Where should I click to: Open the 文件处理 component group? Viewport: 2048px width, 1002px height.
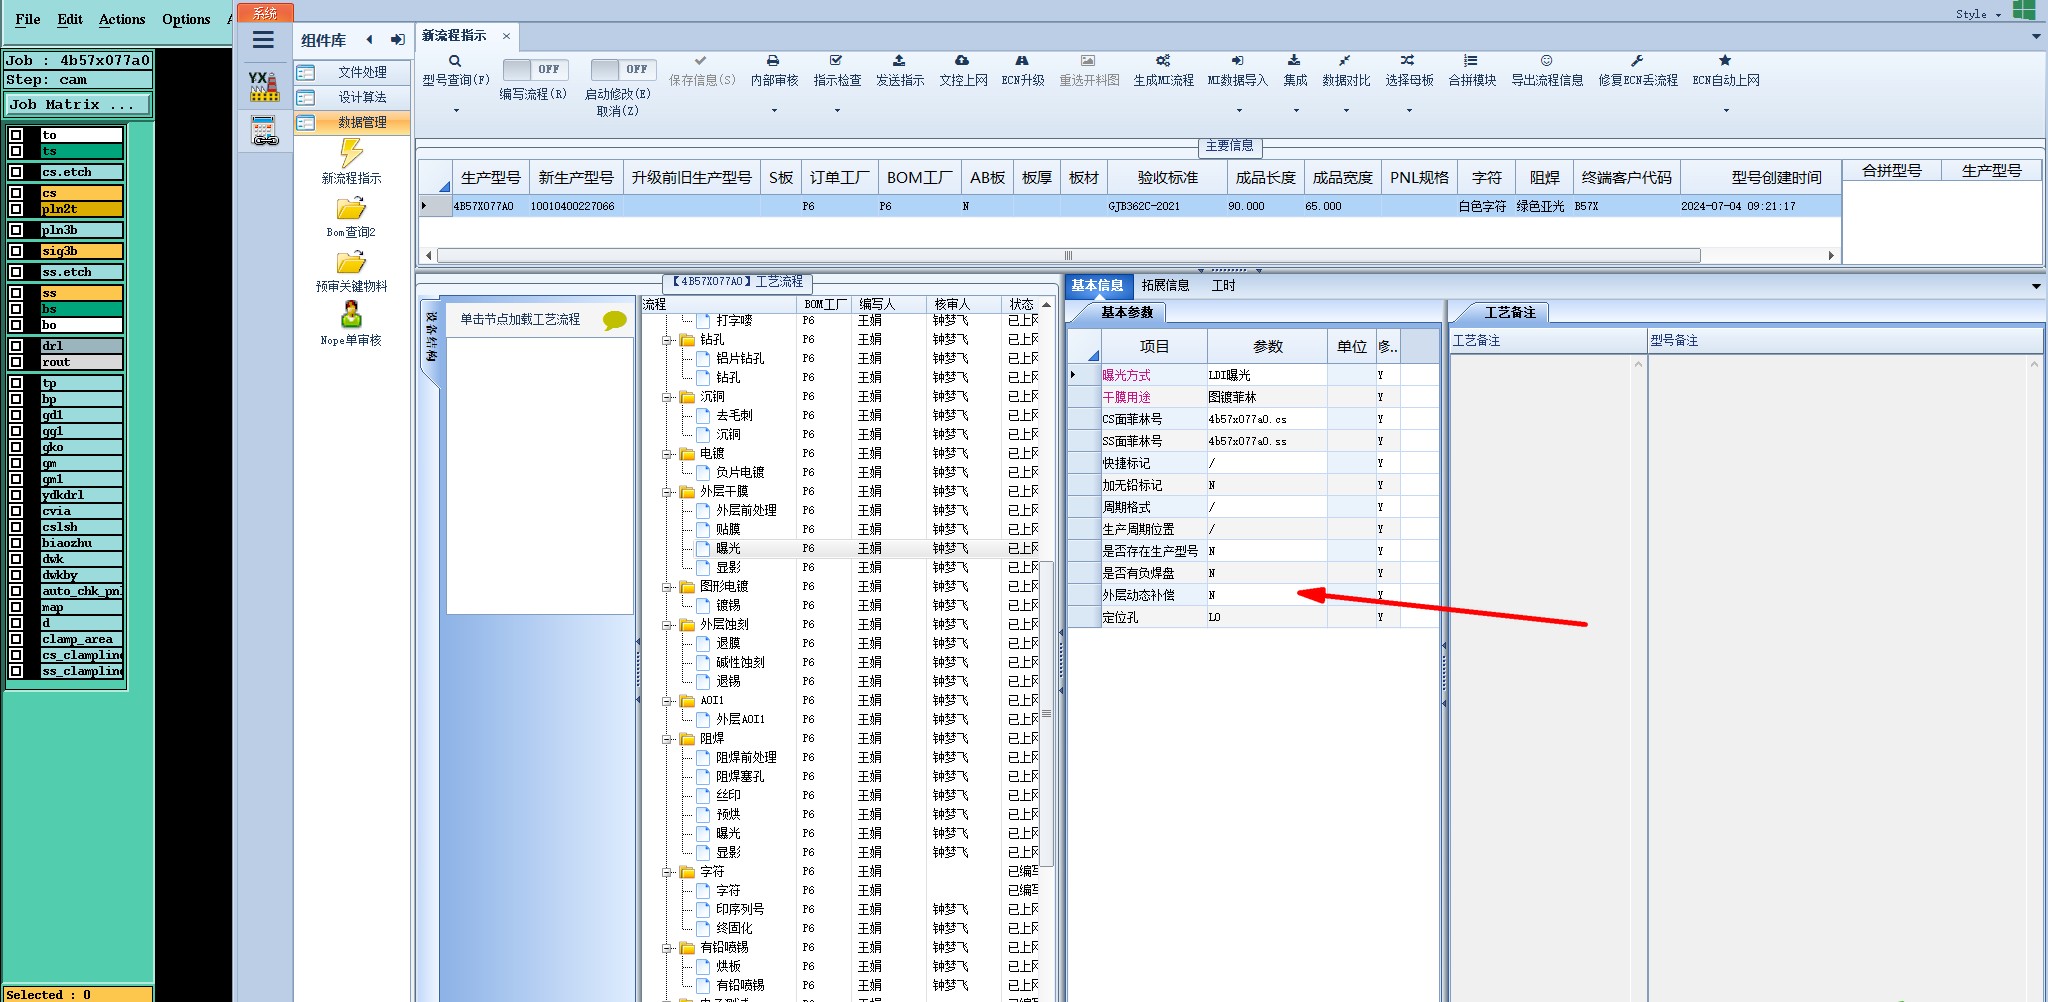(x=353, y=72)
